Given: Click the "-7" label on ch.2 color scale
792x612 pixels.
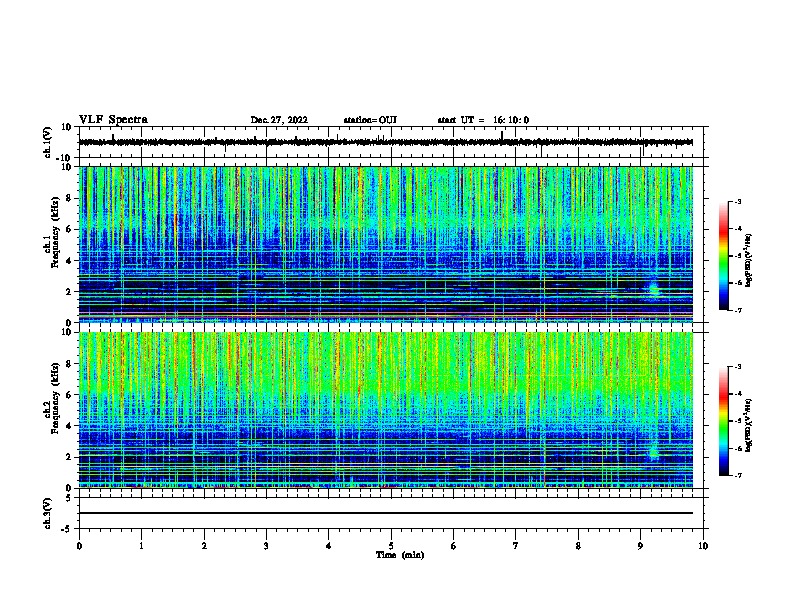Looking at the screenshot, I should 738,475.
